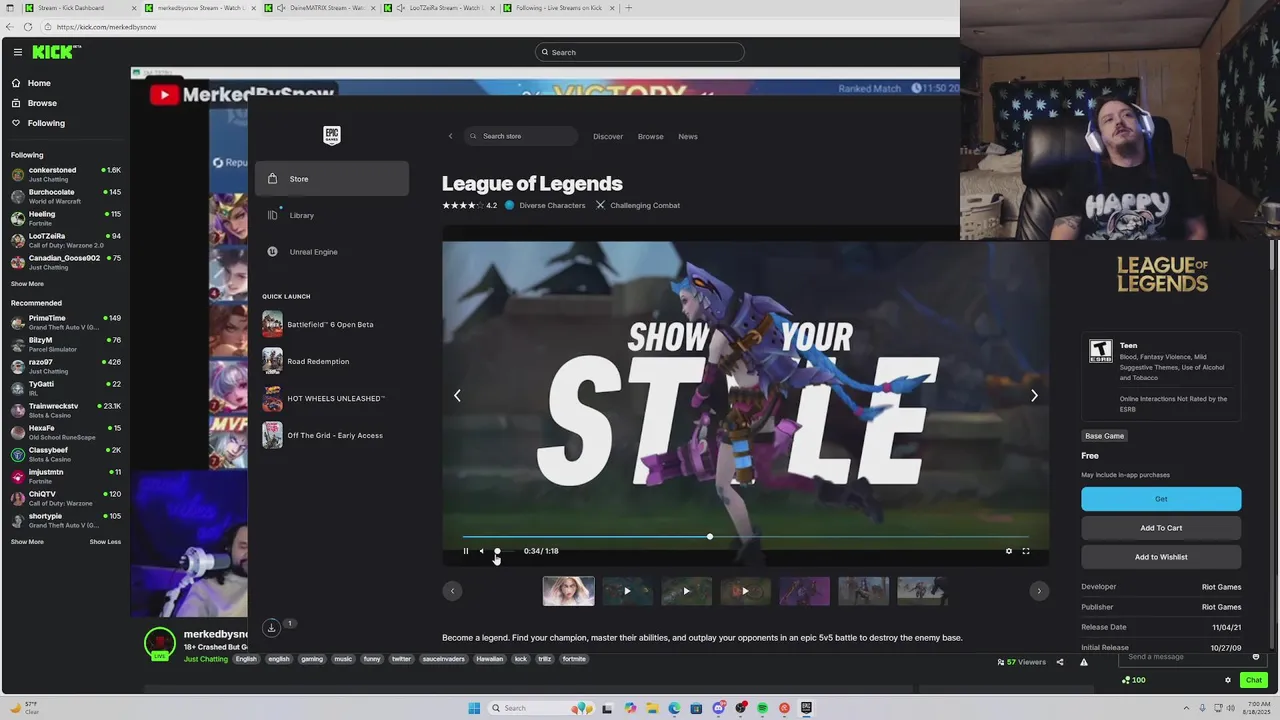Image resolution: width=1280 pixels, height=720 pixels.
Task: Open Burchocolate channel in Following list
Action: [66, 196]
